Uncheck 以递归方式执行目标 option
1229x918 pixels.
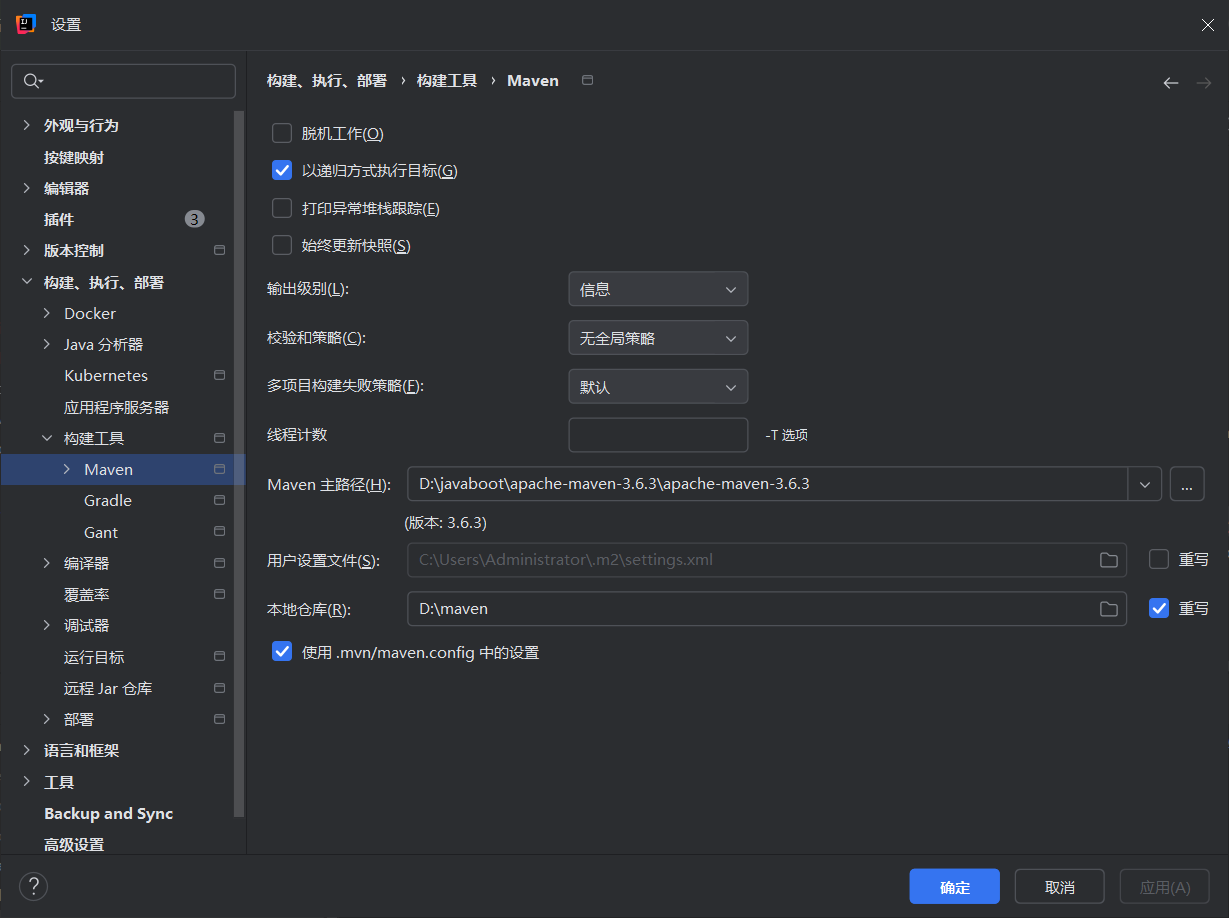click(282, 170)
